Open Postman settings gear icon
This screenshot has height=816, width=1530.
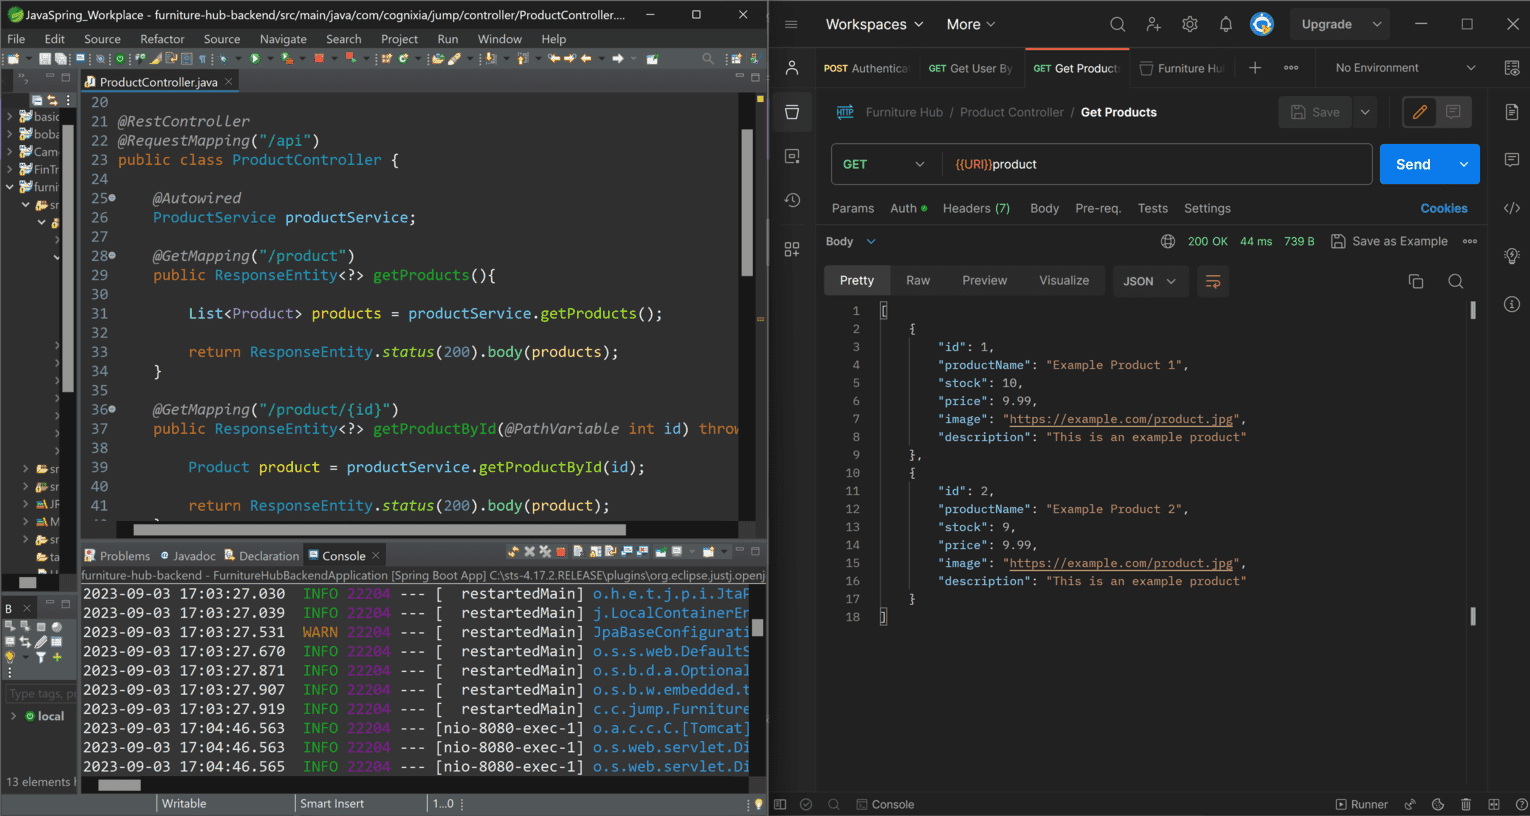tap(1189, 24)
